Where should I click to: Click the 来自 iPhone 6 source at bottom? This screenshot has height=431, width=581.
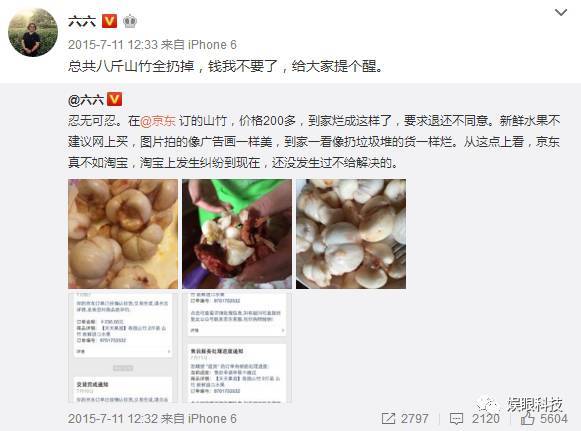[x=199, y=419]
